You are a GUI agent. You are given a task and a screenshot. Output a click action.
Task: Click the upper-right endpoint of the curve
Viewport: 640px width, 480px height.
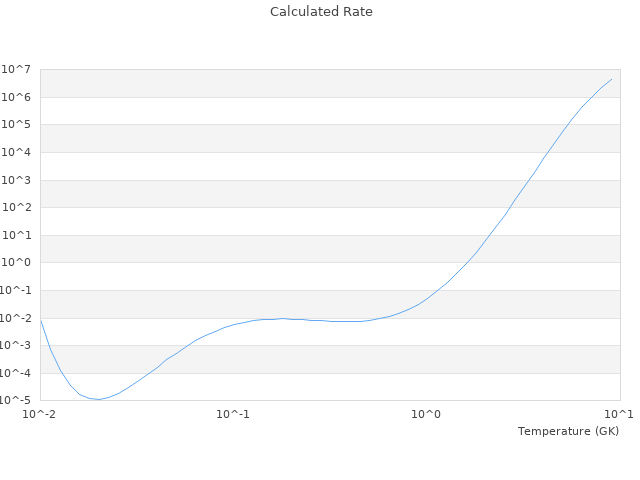tap(611, 79)
